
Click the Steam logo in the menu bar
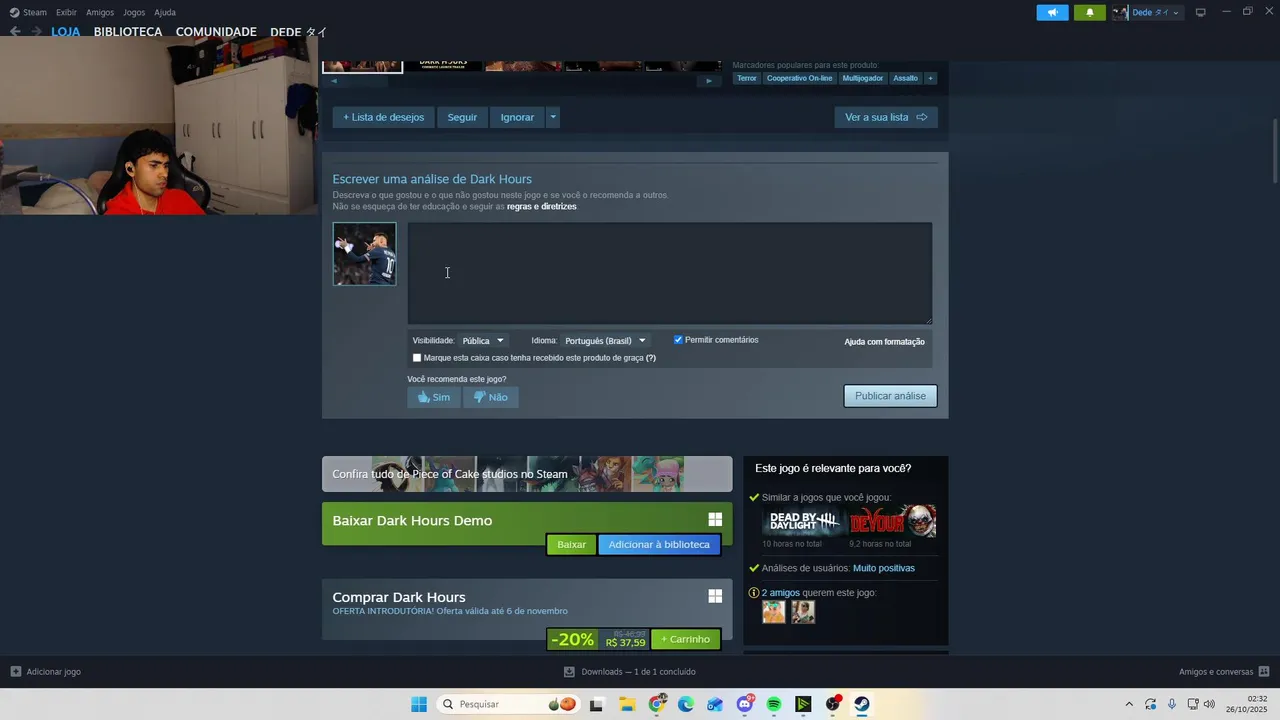point(14,12)
